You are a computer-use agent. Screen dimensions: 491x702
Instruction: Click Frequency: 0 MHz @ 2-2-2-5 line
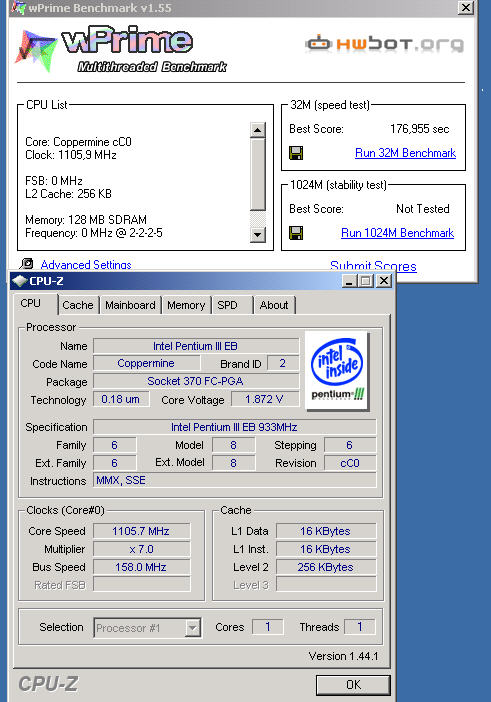coord(94,233)
